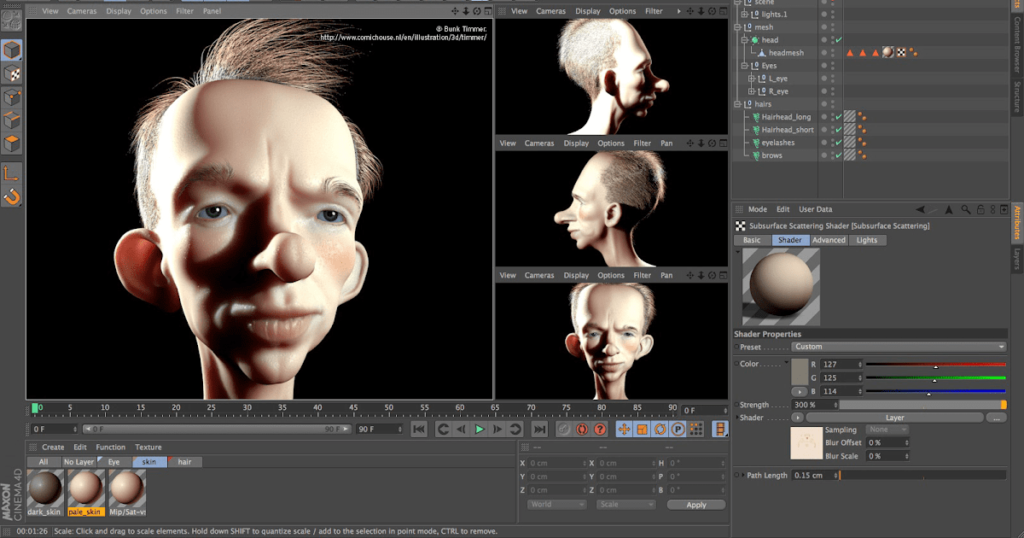Collapse the Eyes tree node
This screenshot has height=538, width=1024.
(x=744, y=66)
